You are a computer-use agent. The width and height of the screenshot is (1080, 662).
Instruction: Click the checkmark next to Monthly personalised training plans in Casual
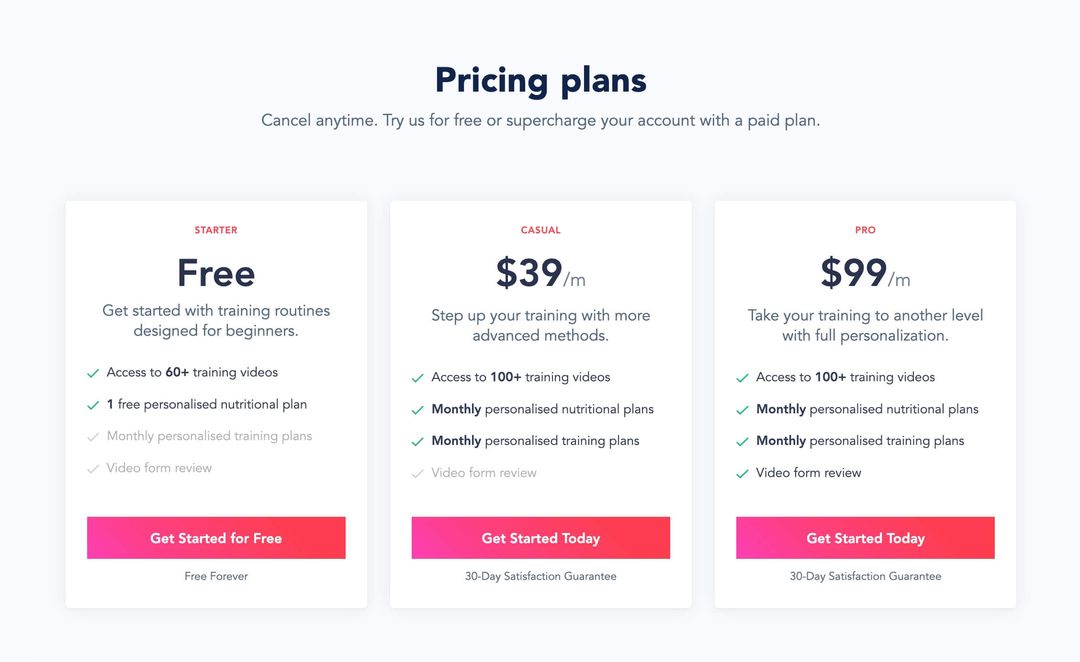[x=417, y=441]
